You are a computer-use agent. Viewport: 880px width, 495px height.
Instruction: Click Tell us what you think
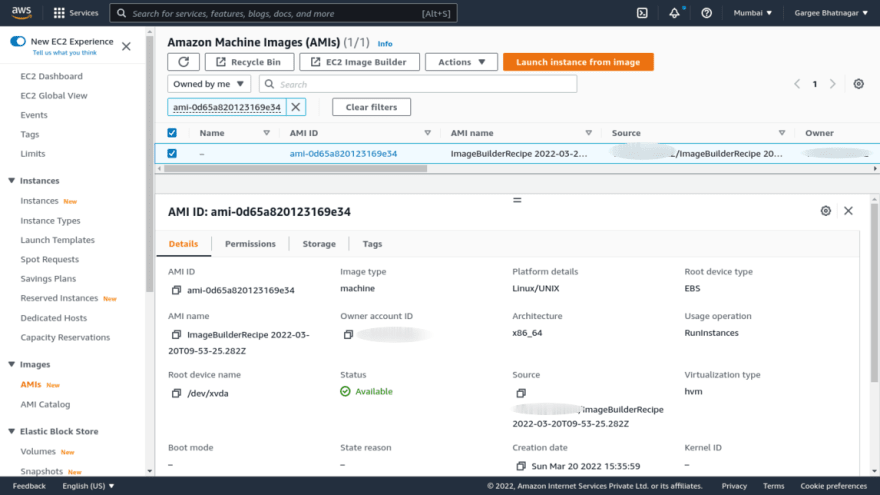[x=65, y=53]
